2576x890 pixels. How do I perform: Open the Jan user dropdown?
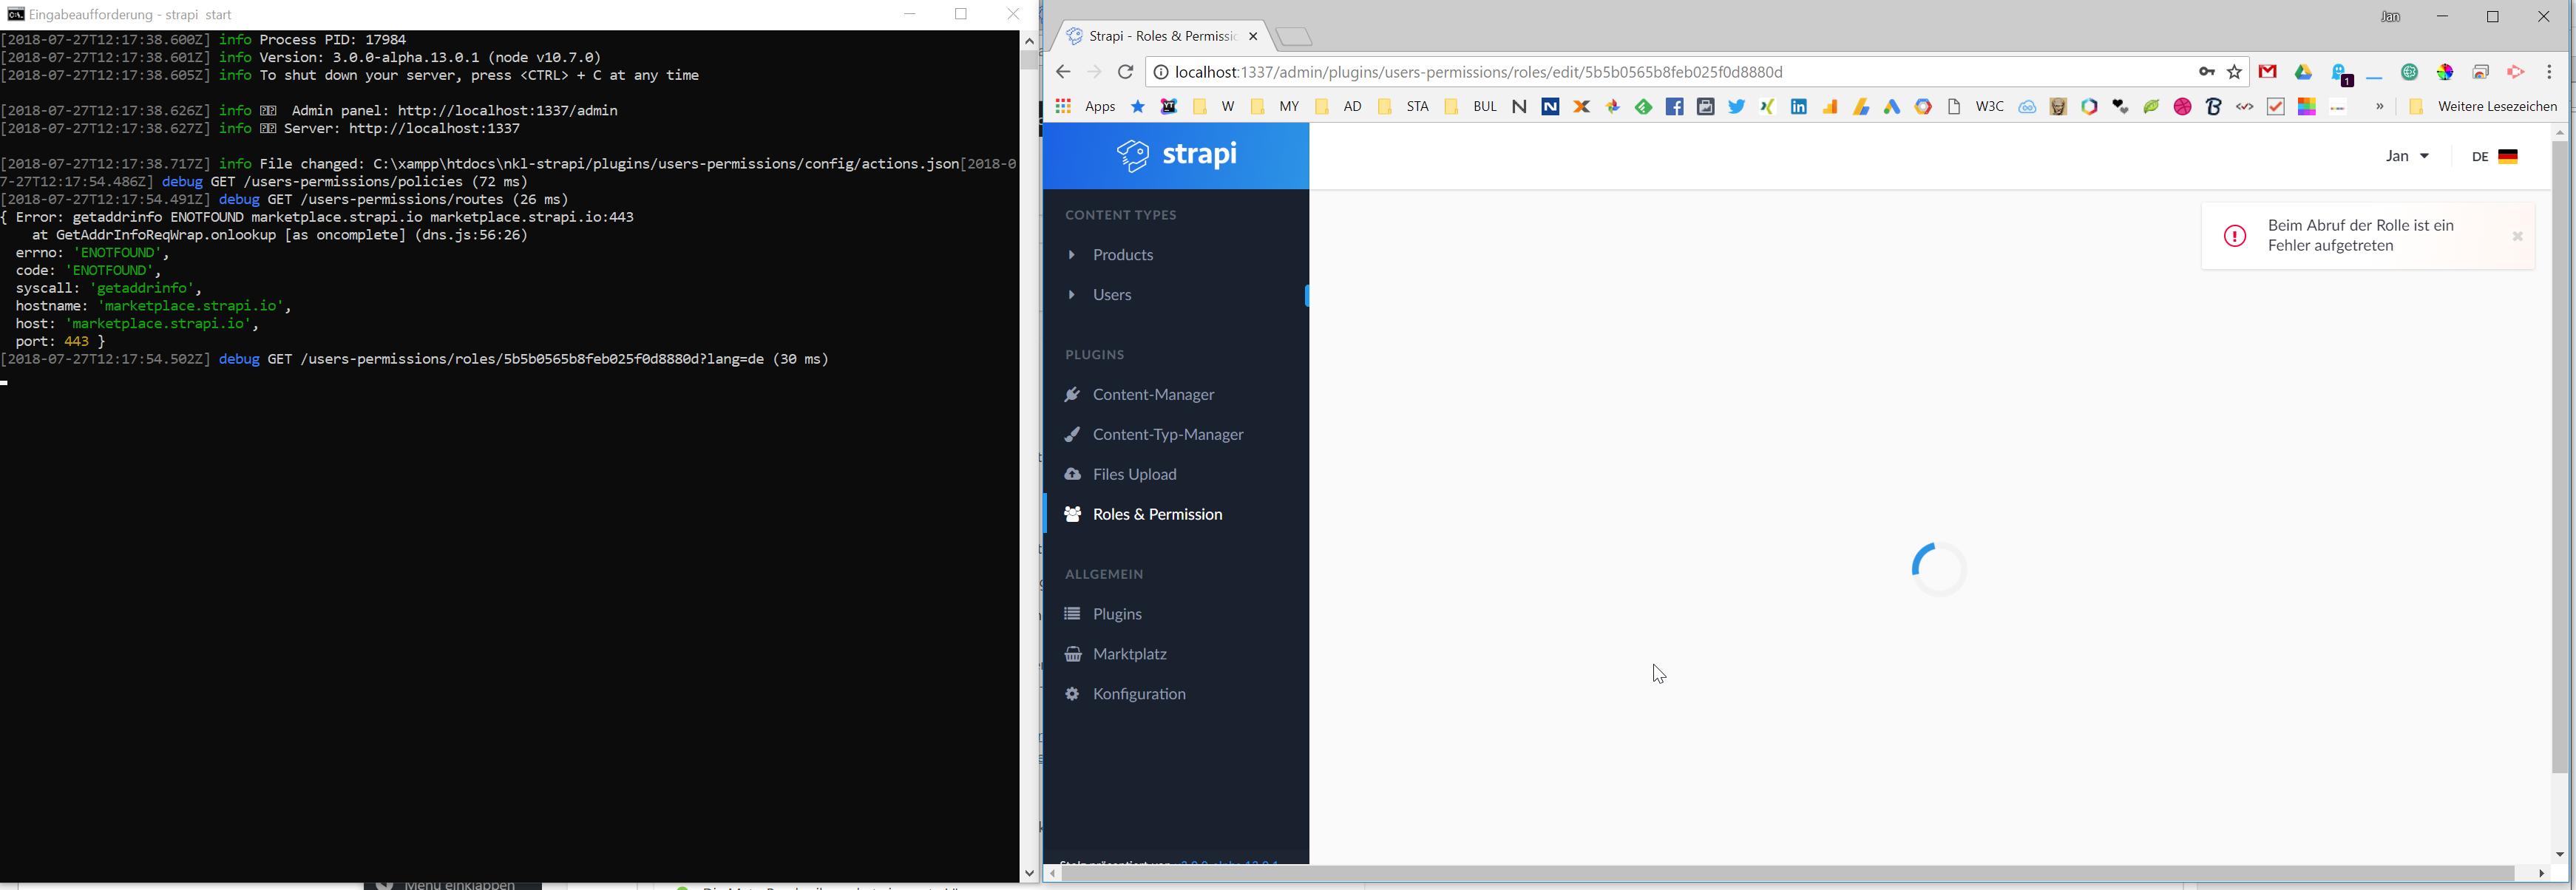2407,156
